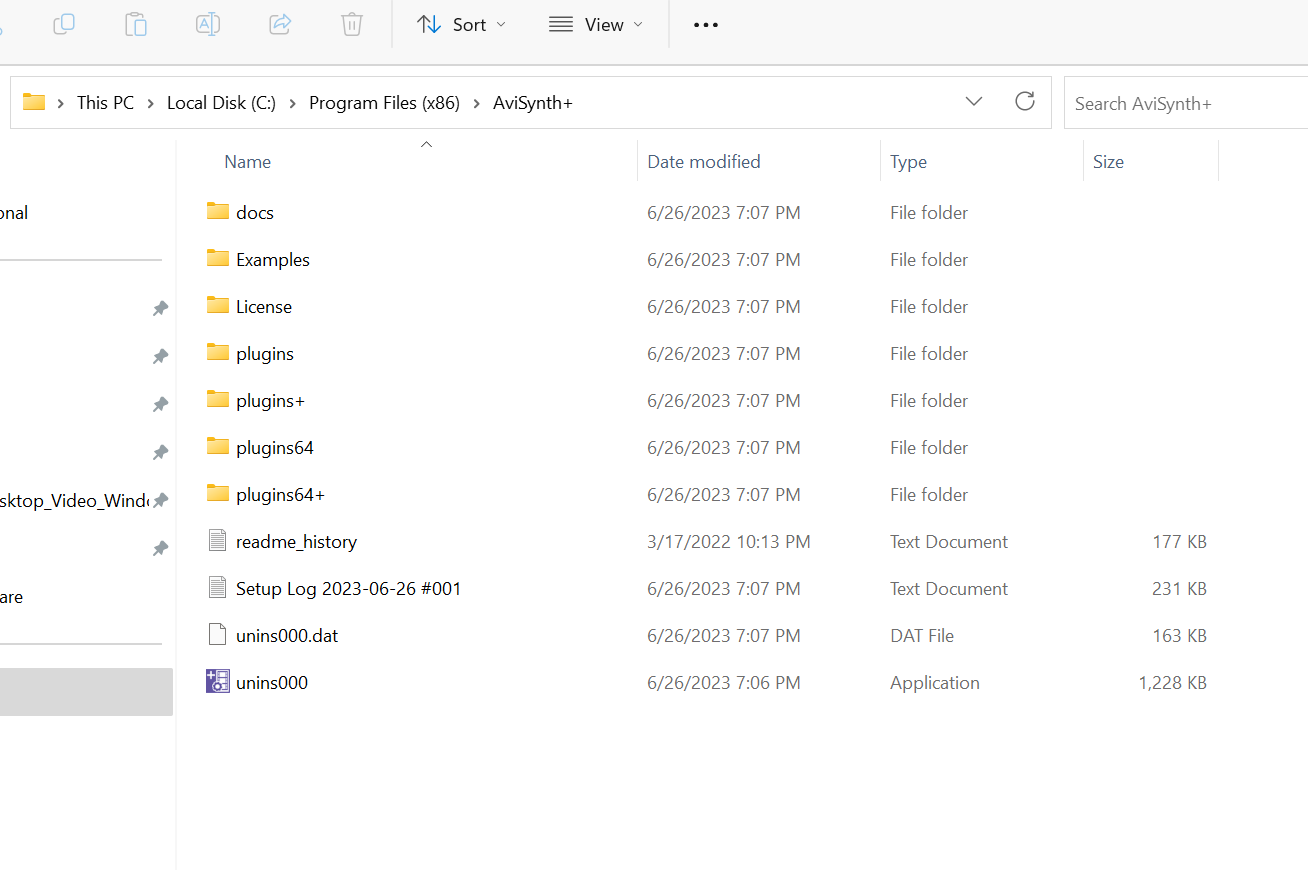This screenshot has height=870, width=1308.
Task: Click the 6/26/2023 7:06 PM date cell
Action: (724, 683)
